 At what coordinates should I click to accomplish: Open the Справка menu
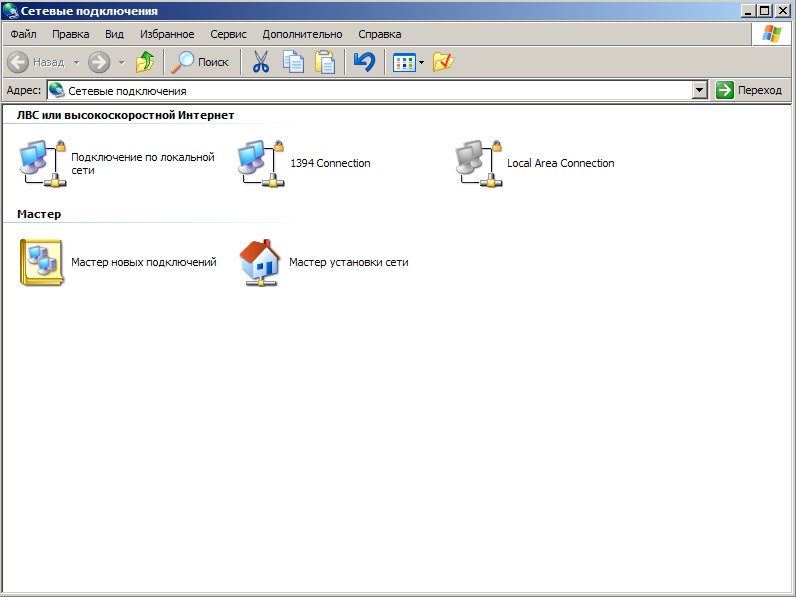(380, 34)
